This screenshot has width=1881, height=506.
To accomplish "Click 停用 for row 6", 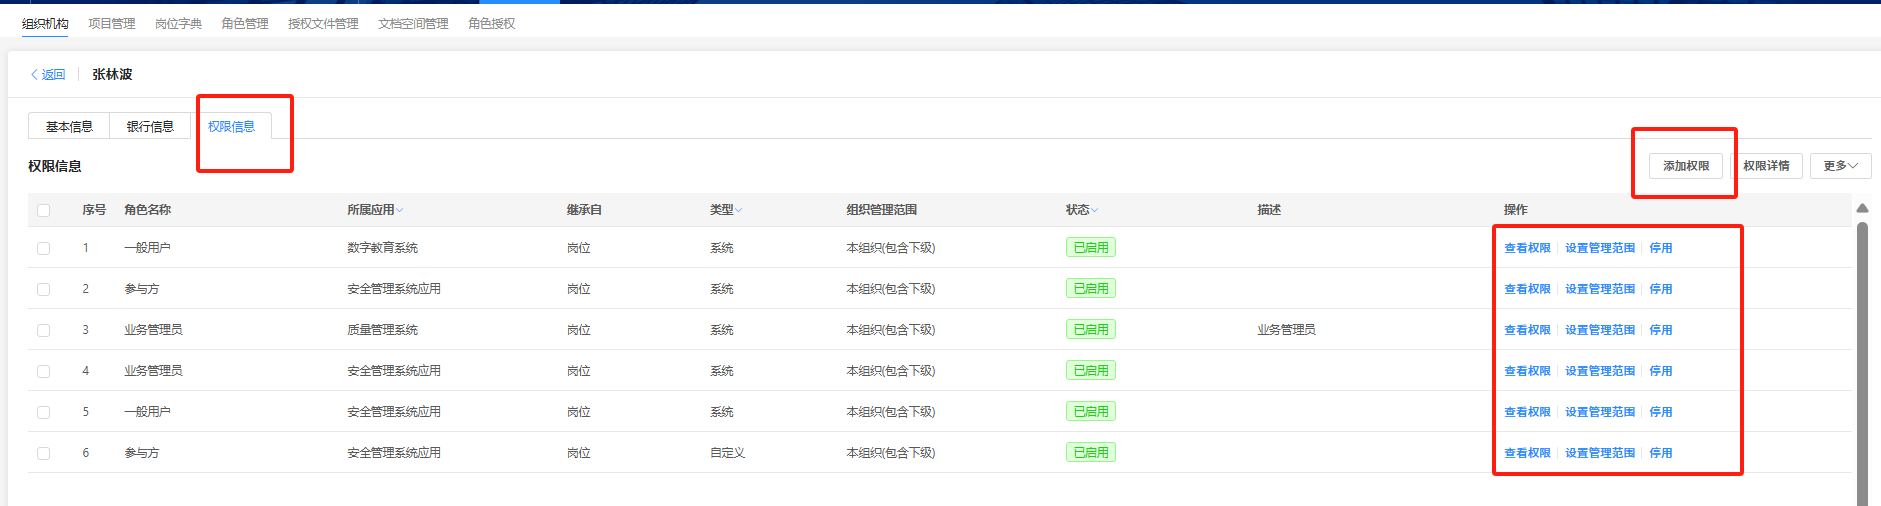I will 1661,453.
